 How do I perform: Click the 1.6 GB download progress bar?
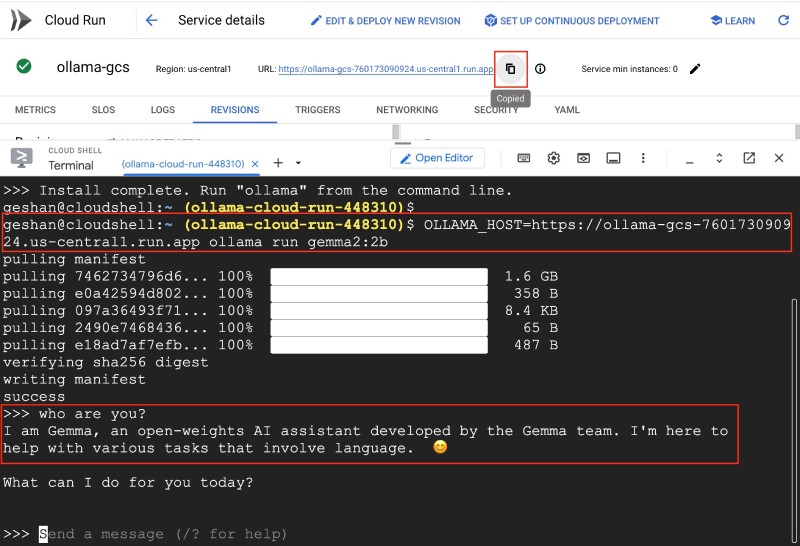[379, 277]
